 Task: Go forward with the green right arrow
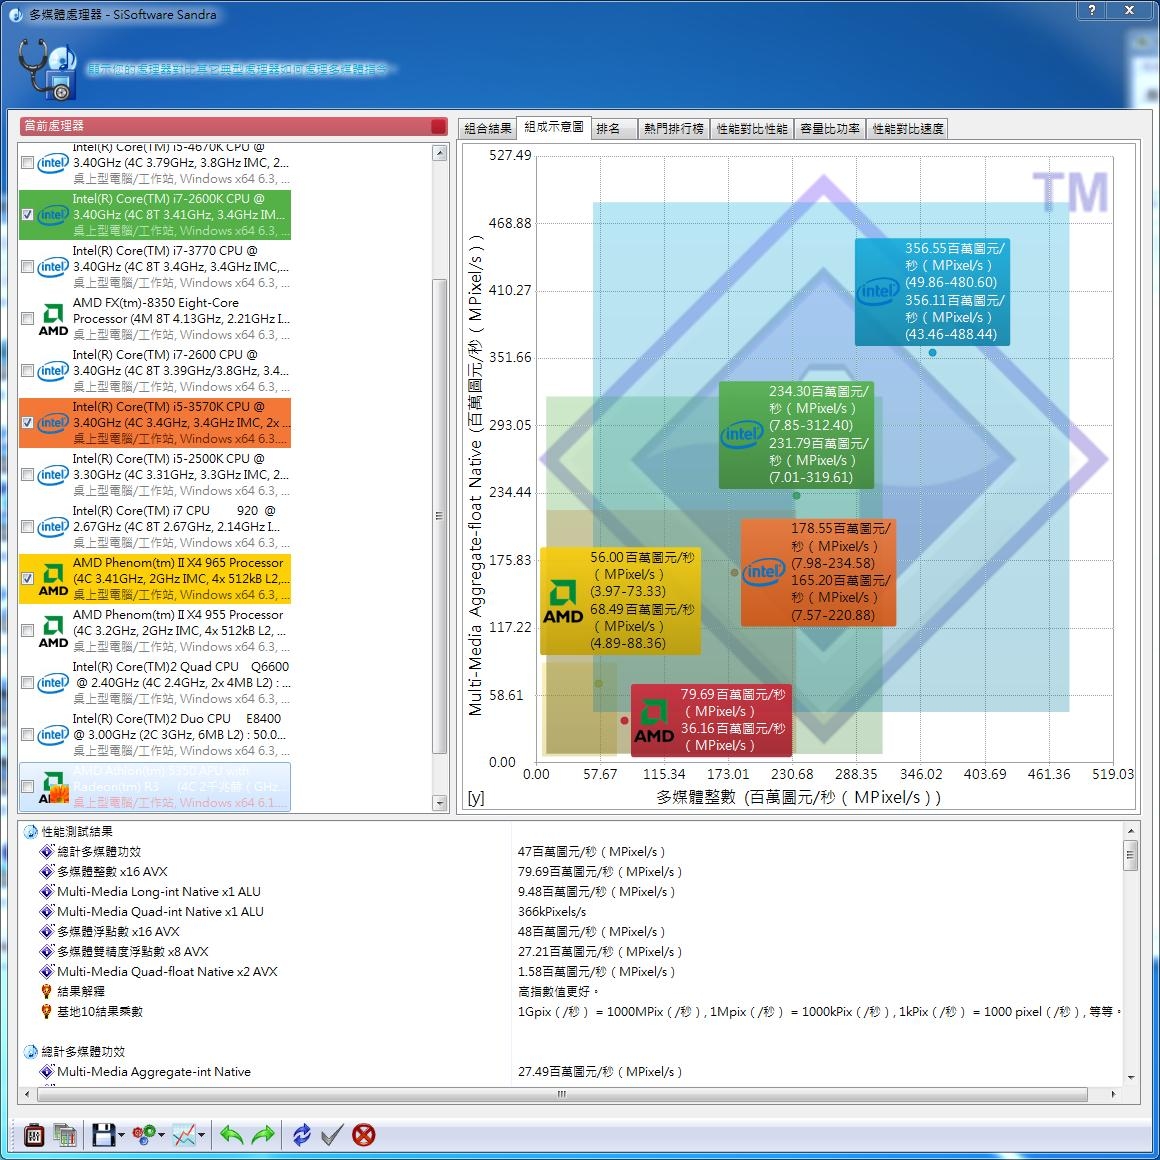[x=263, y=1134]
